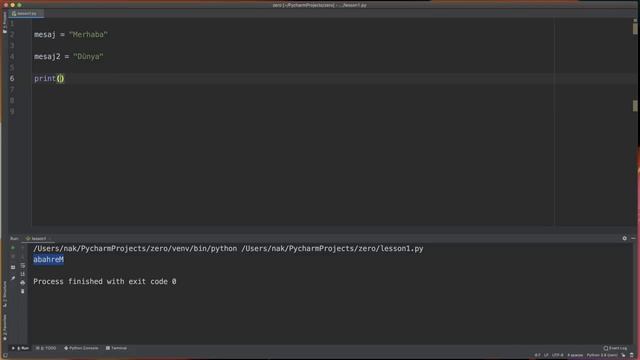Click the macOS yellow minimize window button
This screenshot has width=640, height=360.
12,5
